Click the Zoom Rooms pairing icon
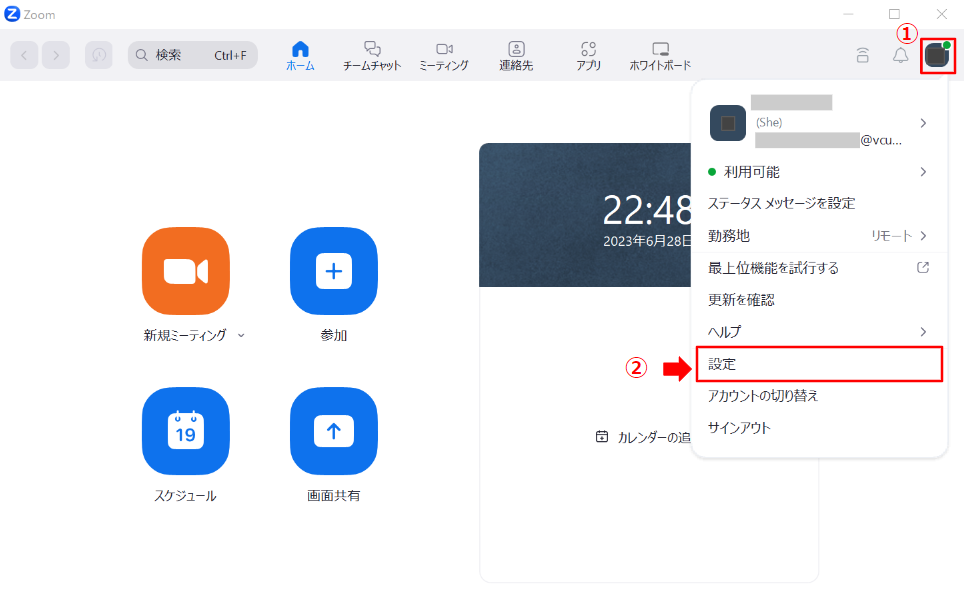The width and height of the screenshot is (964, 603). tap(863, 55)
